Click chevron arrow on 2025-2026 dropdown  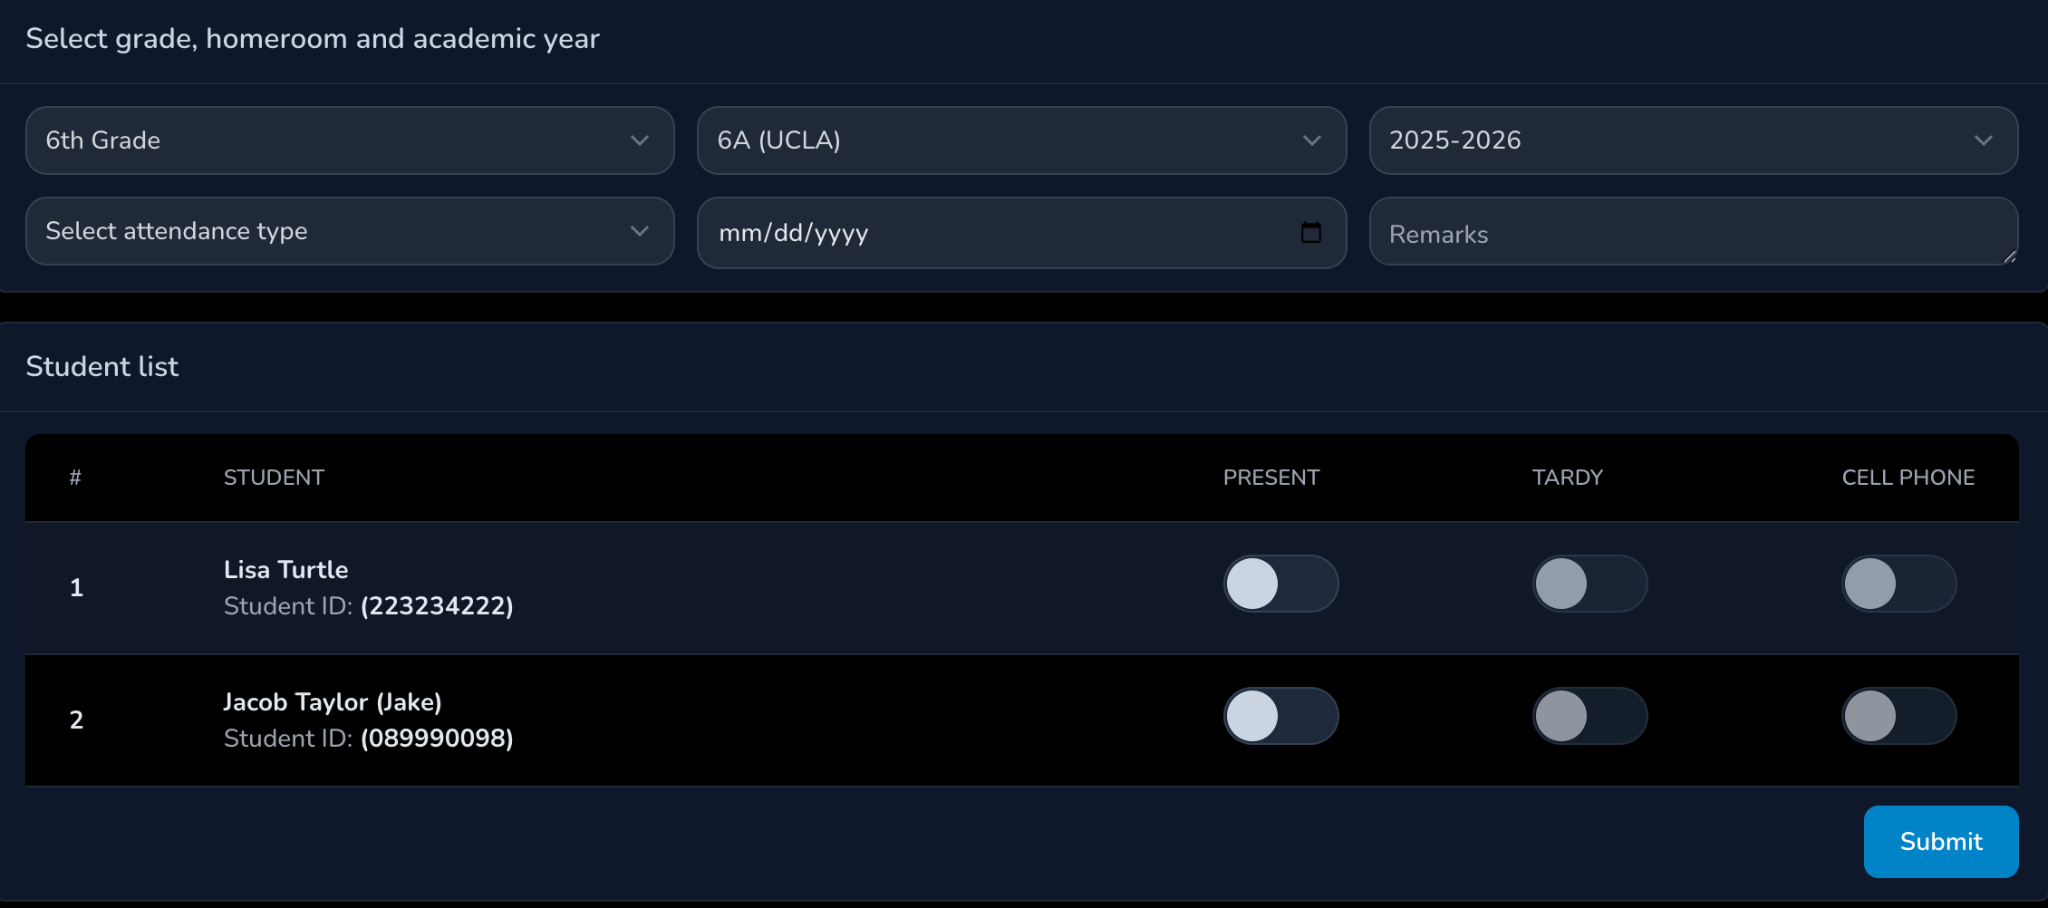coord(1983,141)
